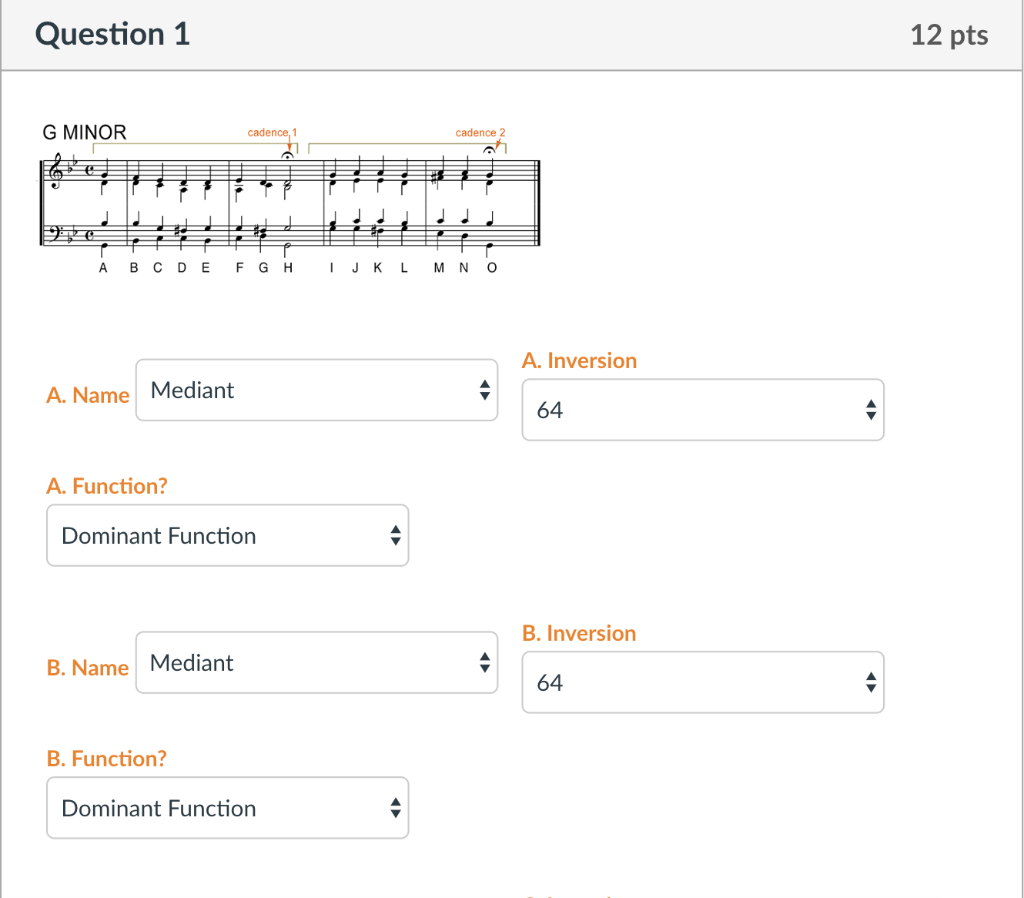Select the fermata above cadence 1
The height and width of the screenshot is (898, 1024).
(288, 154)
